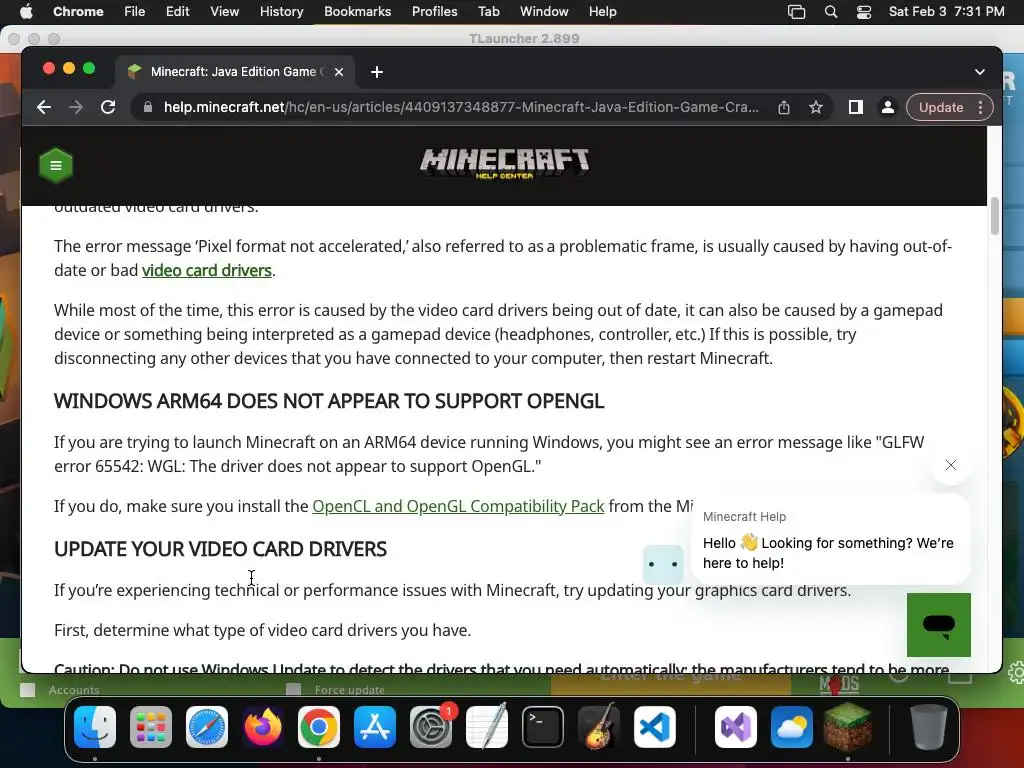Expand the tab search chevron
This screenshot has height=768, width=1024.
(980, 72)
